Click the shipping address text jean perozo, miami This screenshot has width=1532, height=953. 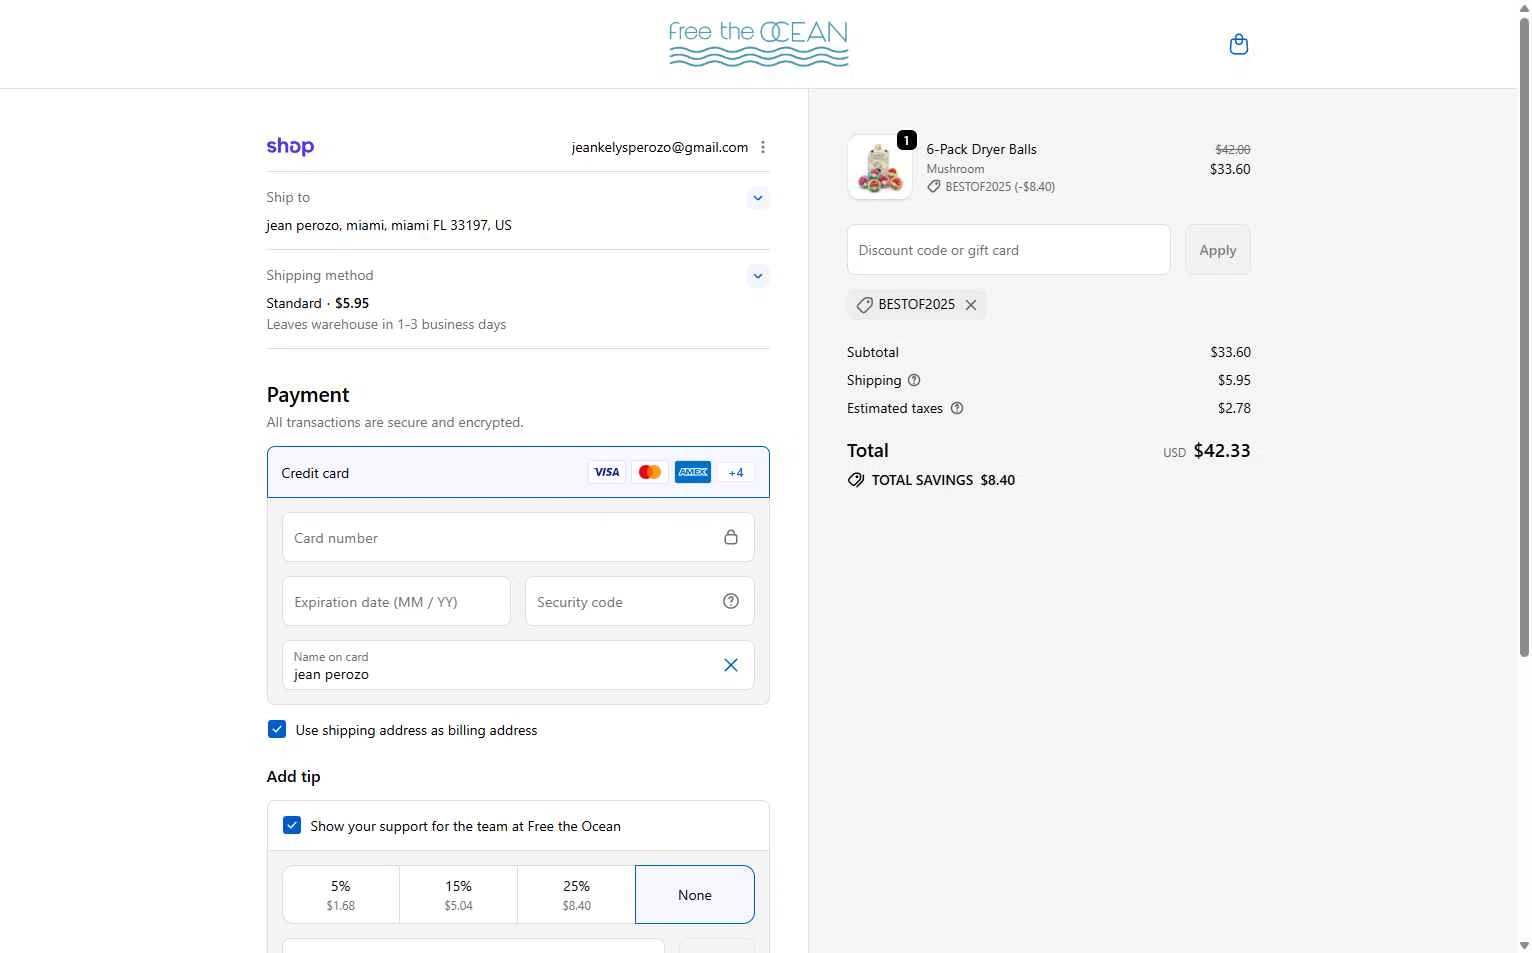389,225
